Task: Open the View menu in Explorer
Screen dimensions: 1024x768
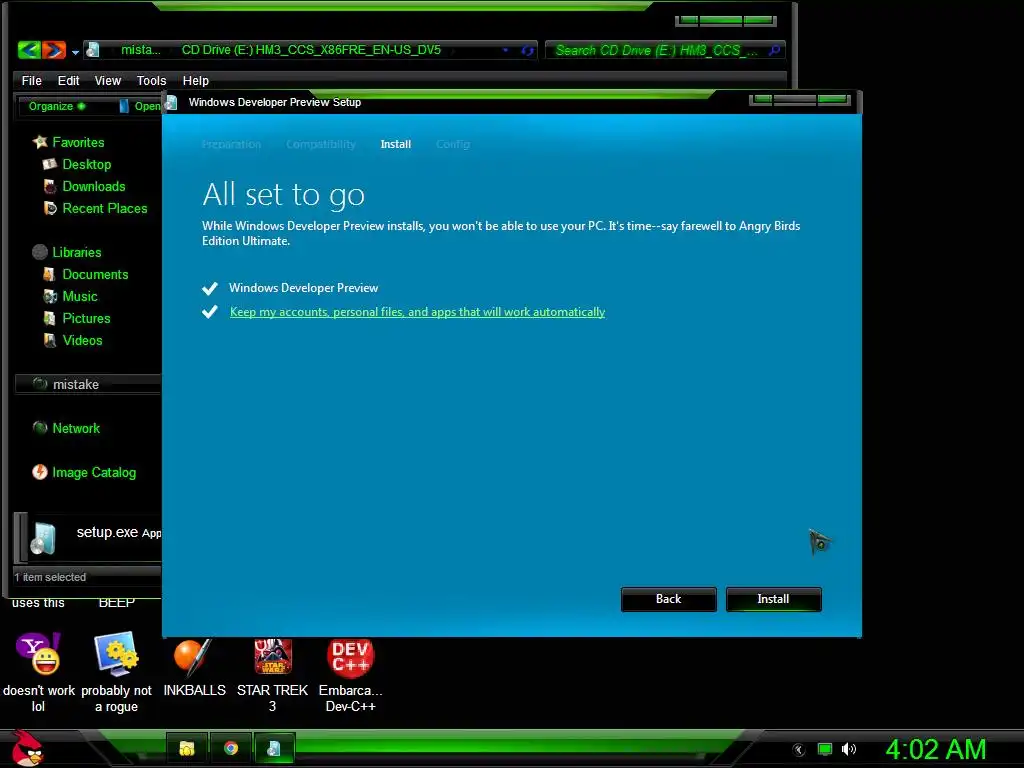Action: click(108, 80)
